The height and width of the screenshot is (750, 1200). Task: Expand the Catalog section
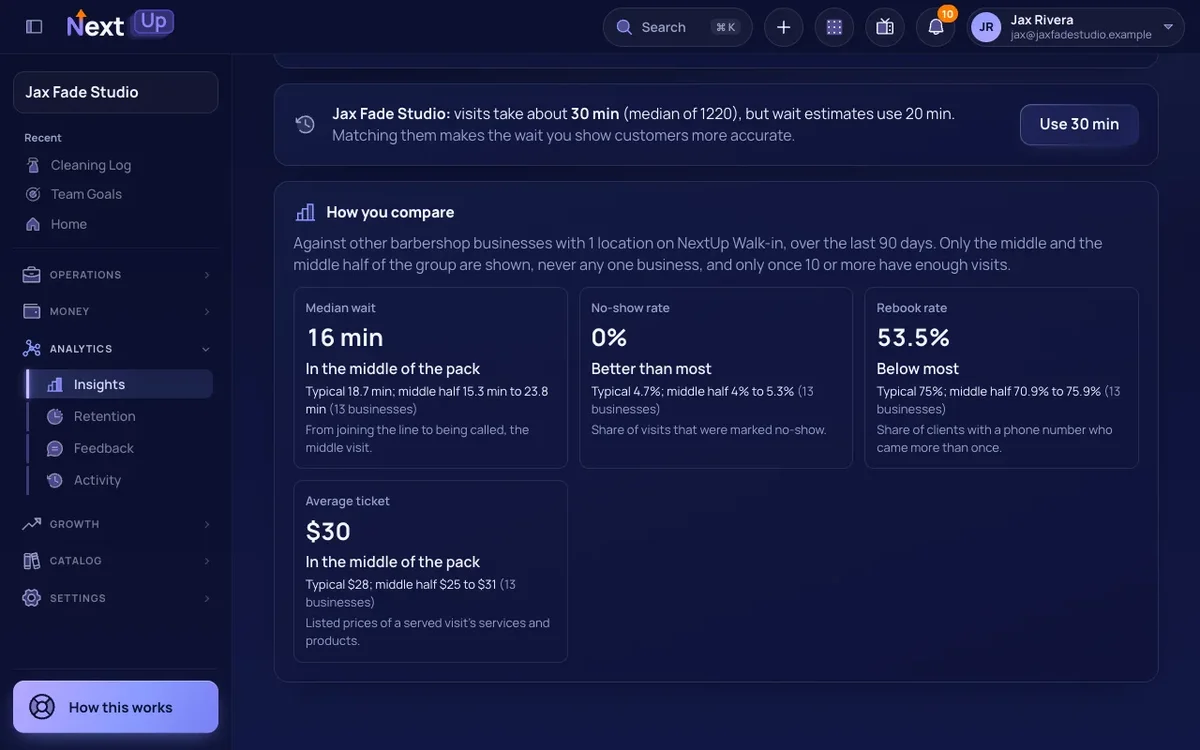tap(116, 561)
